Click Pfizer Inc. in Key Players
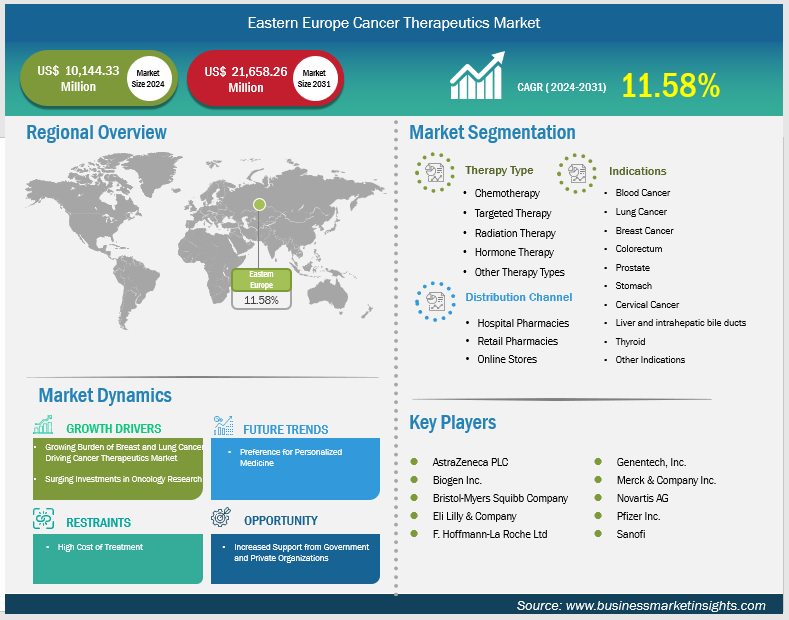 (638, 516)
